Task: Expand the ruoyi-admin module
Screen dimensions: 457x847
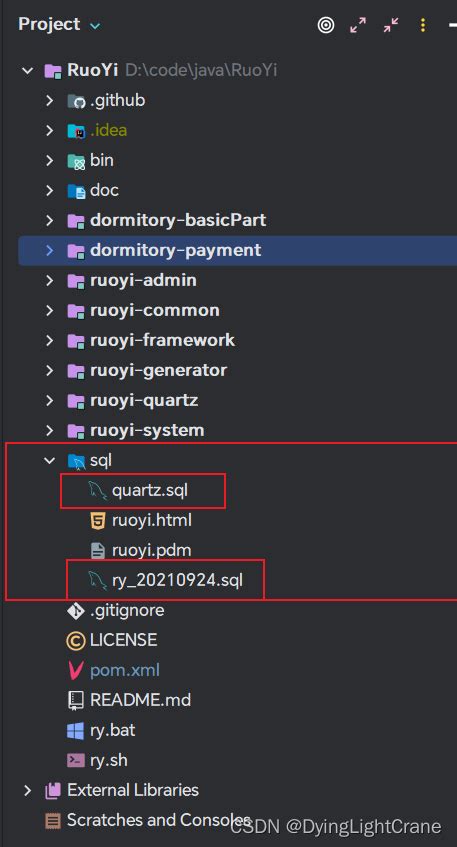Action: [50, 280]
